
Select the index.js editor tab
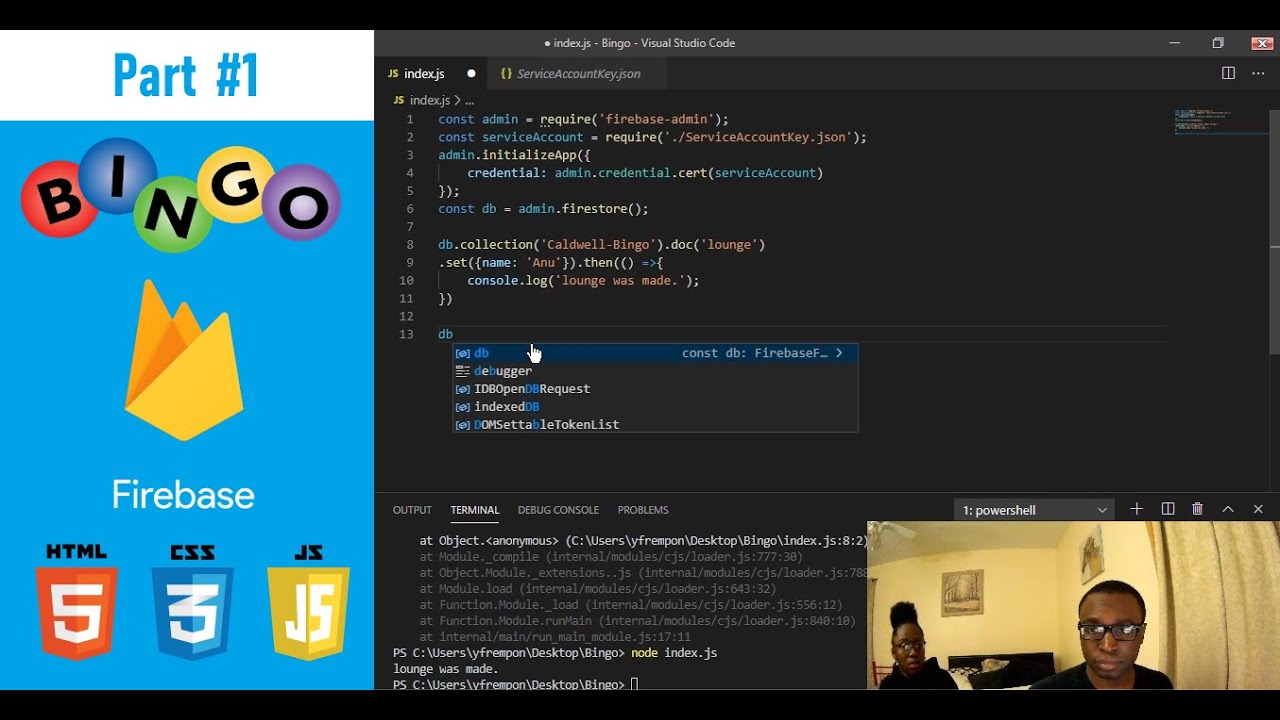pos(431,73)
